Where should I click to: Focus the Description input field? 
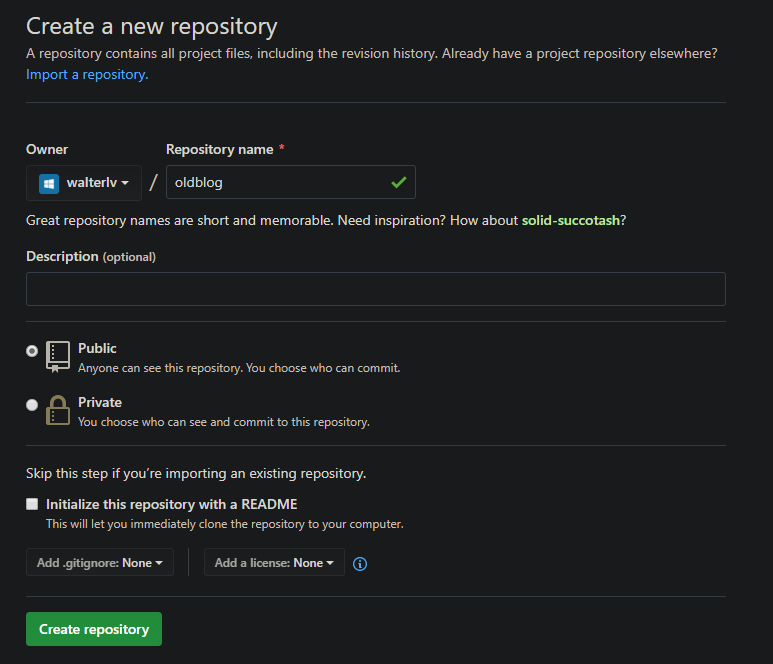pyautogui.click(x=376, y=289)
